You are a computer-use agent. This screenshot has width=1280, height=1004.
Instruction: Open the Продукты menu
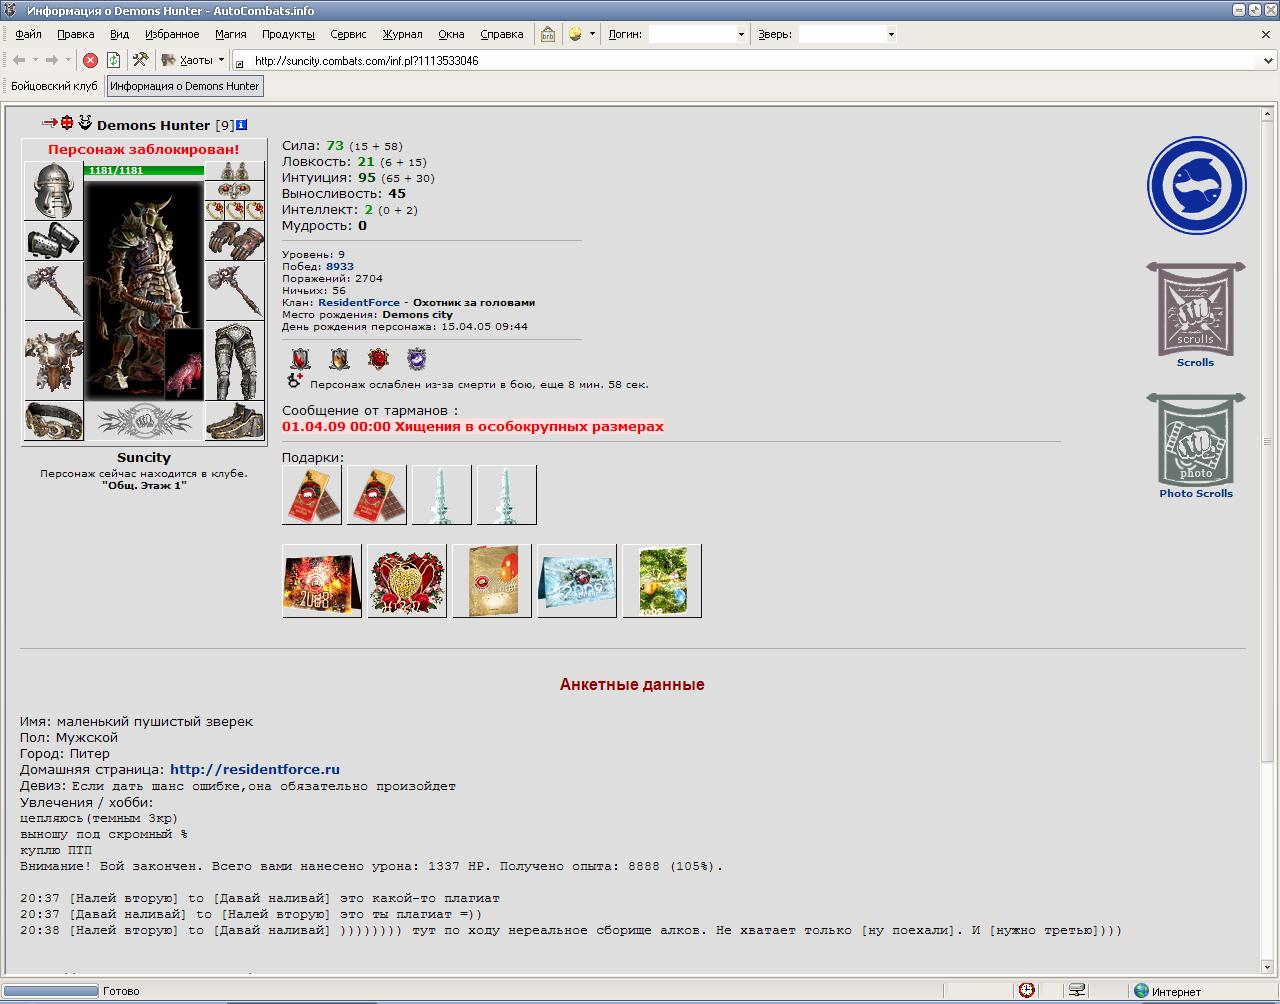coord(288,34)
